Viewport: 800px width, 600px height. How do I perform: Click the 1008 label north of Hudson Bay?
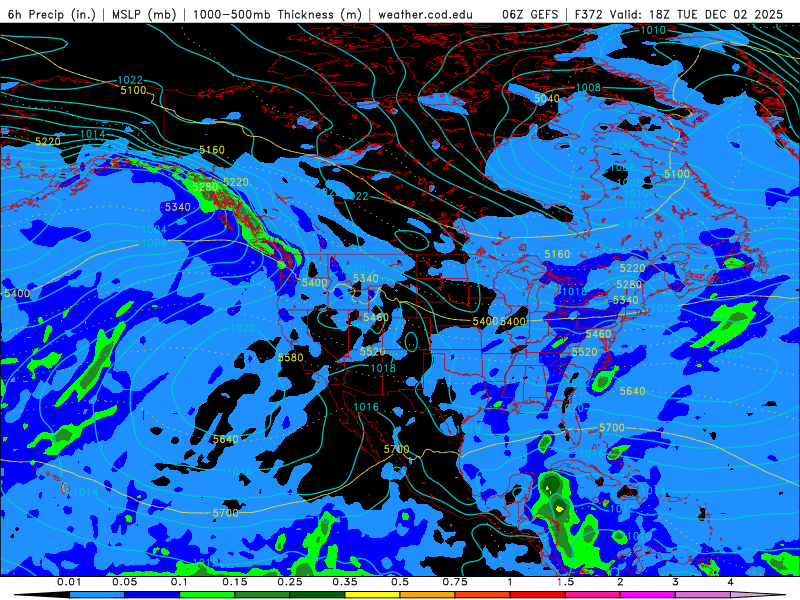(x=588, y=88)
